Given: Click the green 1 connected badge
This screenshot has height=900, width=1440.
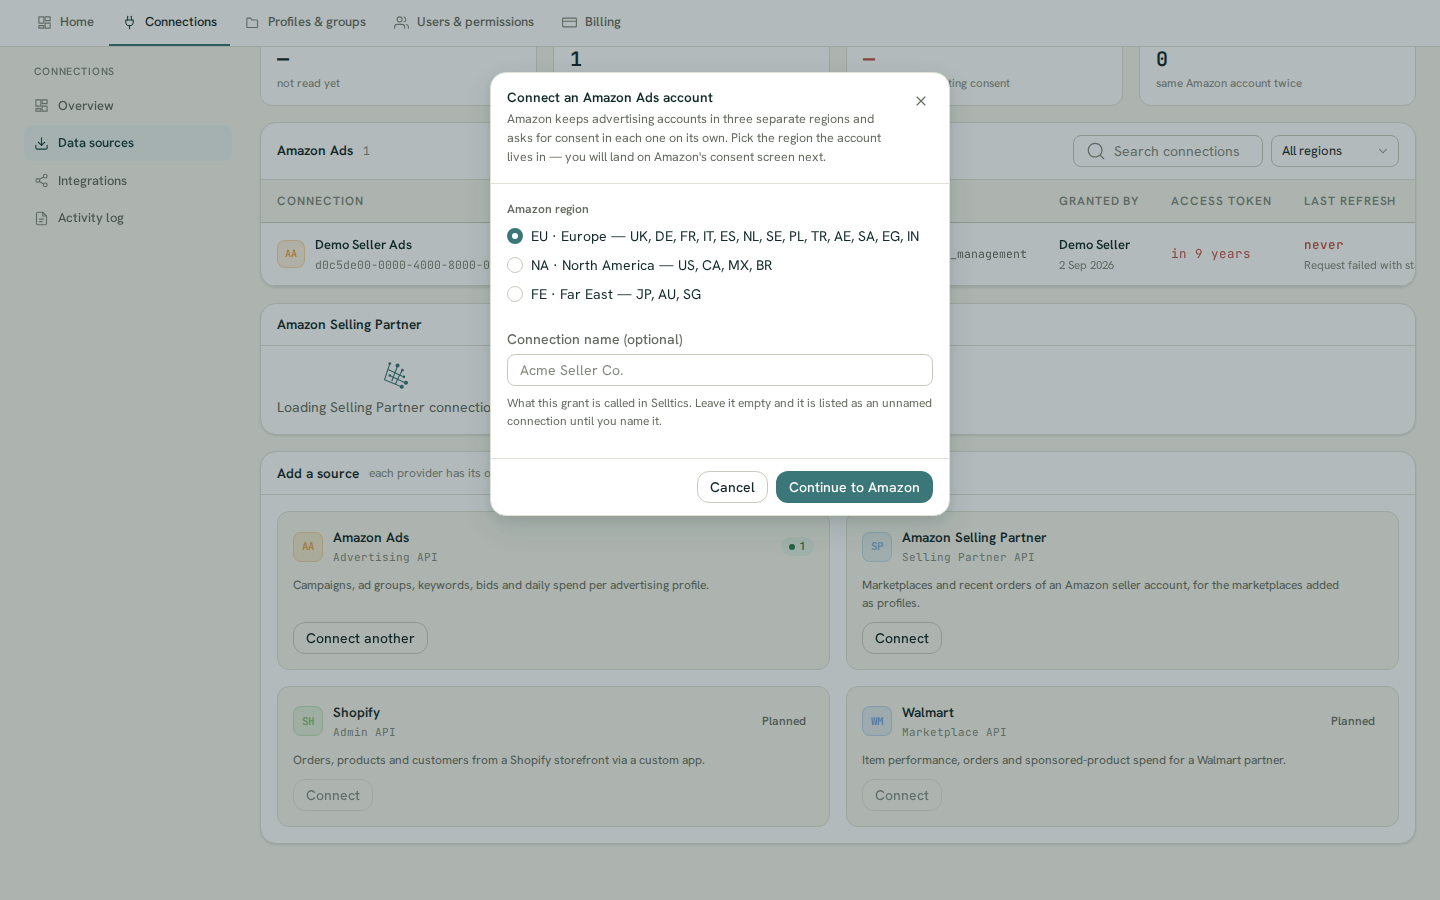Looking at the screenshot, I should click(797, 546).
